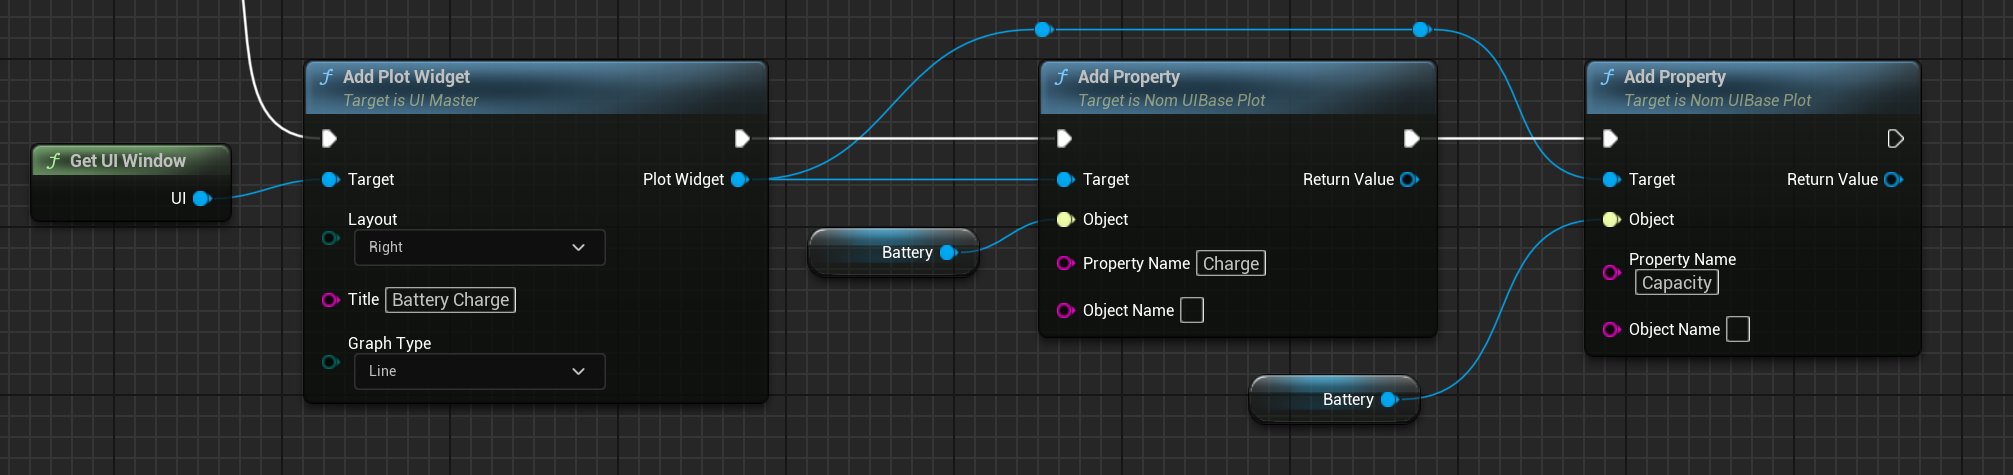
Task: Open the Graph Type dropdown set to Line
Action: tap(479, 371)
